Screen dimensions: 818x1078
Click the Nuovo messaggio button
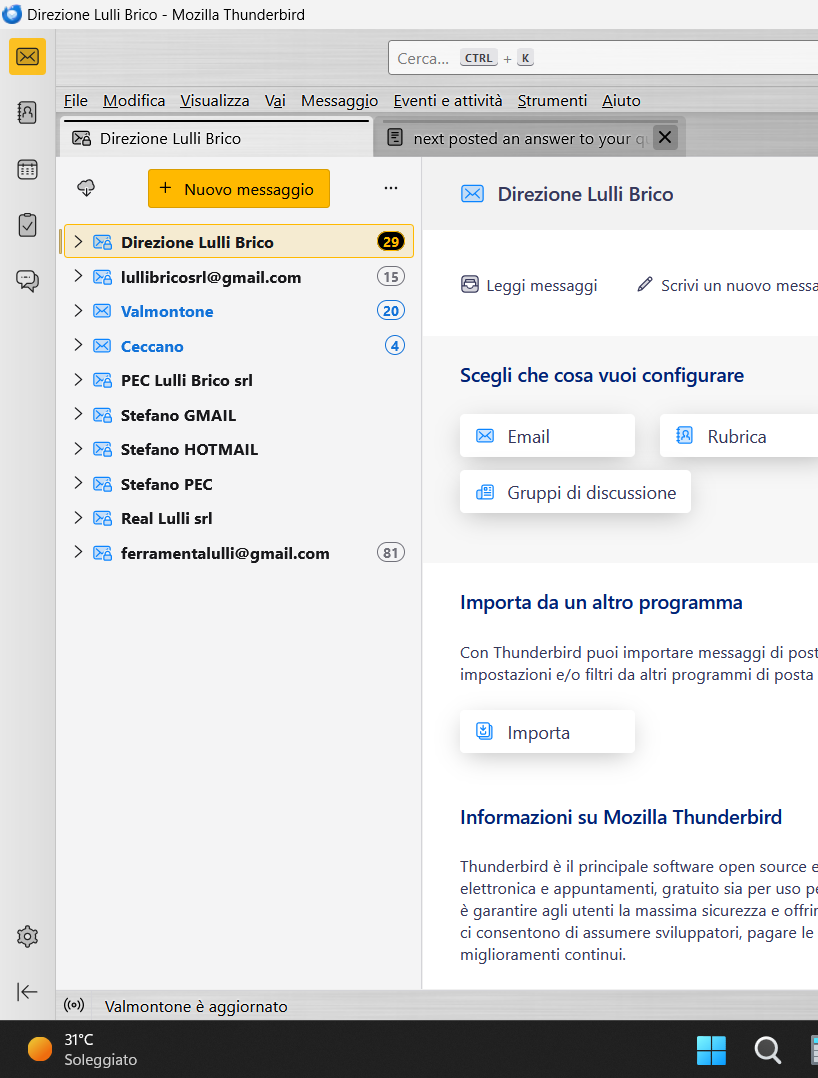coord(238,188)
